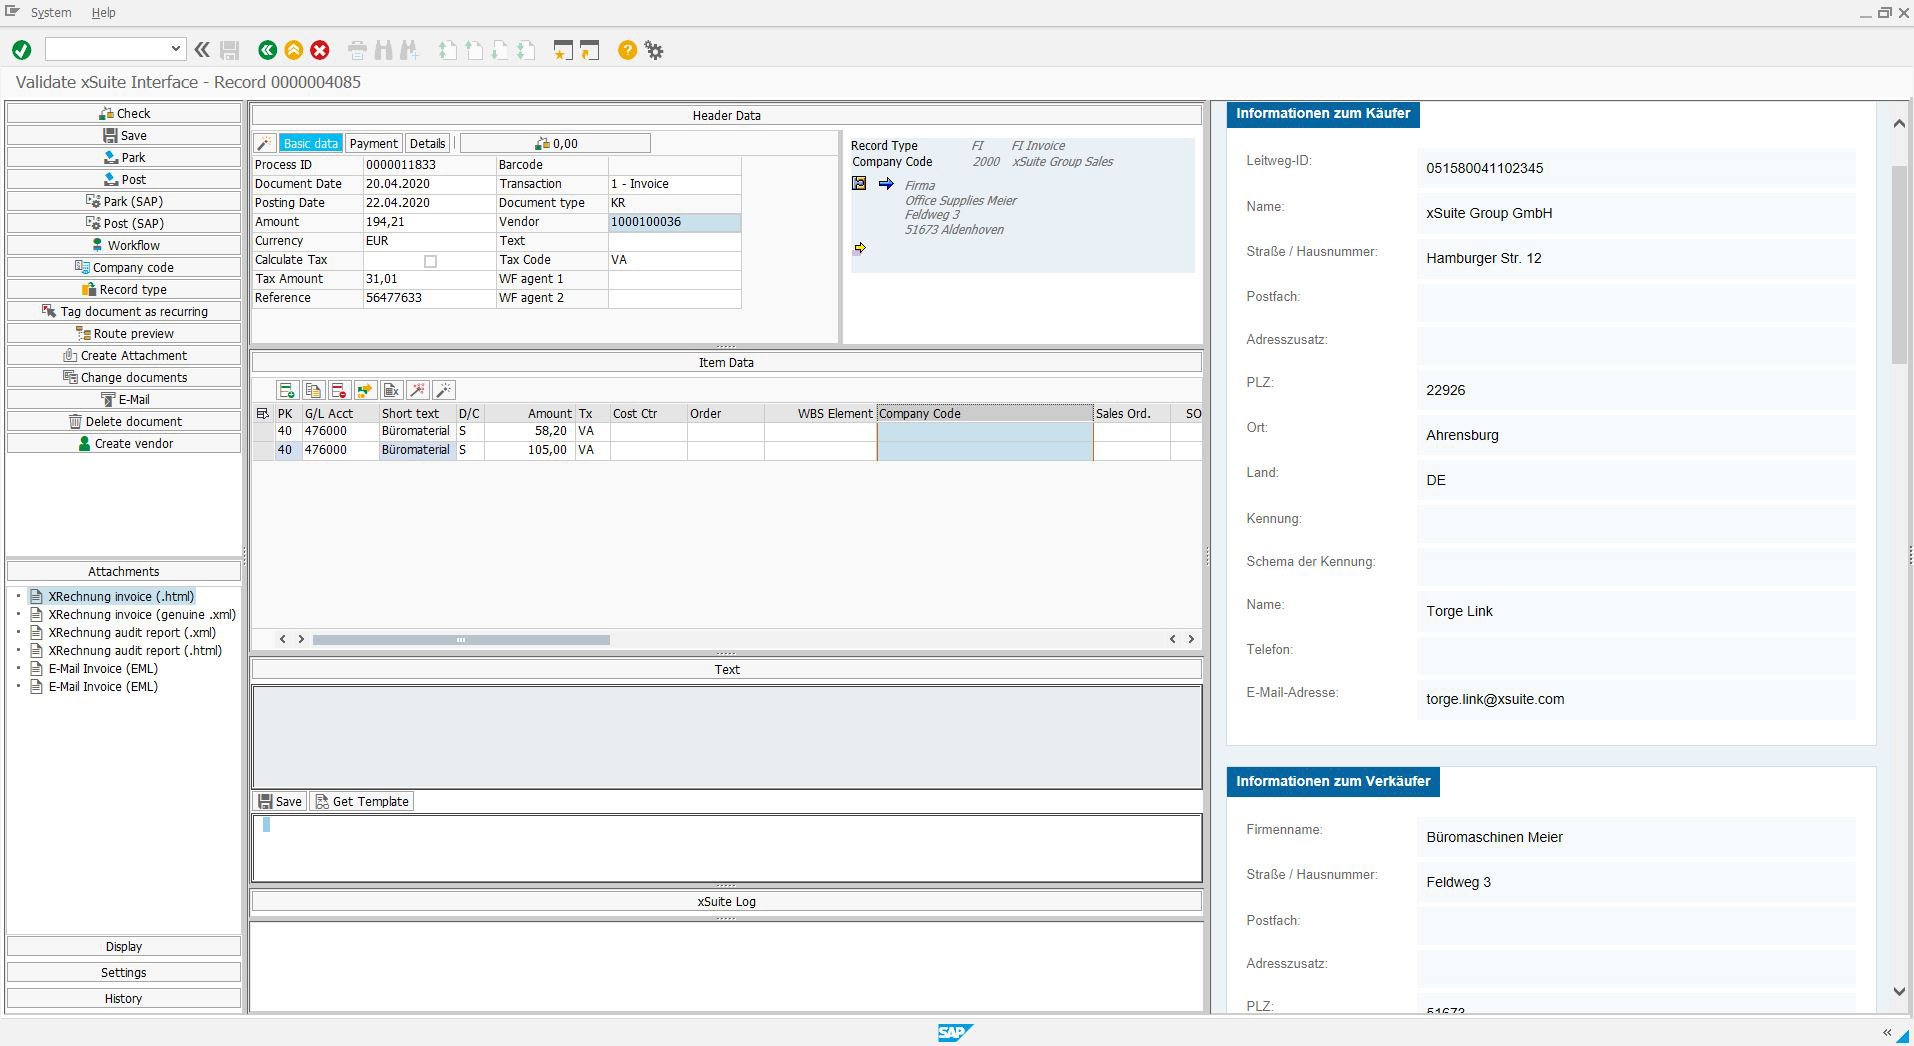Click the Generate Shortcut window icon
This screenshot has width=1914, height=1046.
point(589,50)
